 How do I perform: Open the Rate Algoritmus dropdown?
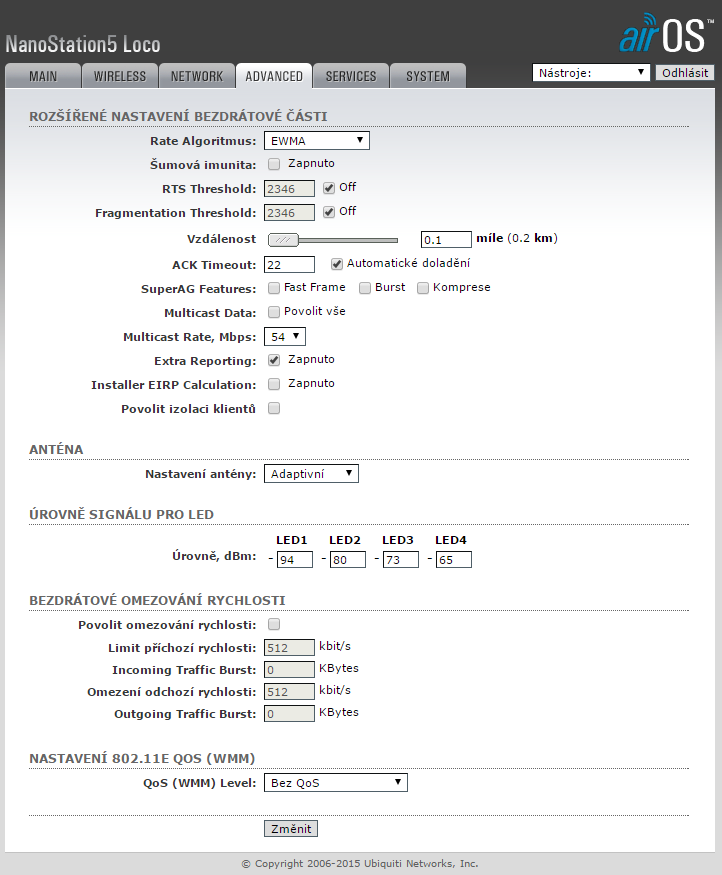(x=317, y=141)
